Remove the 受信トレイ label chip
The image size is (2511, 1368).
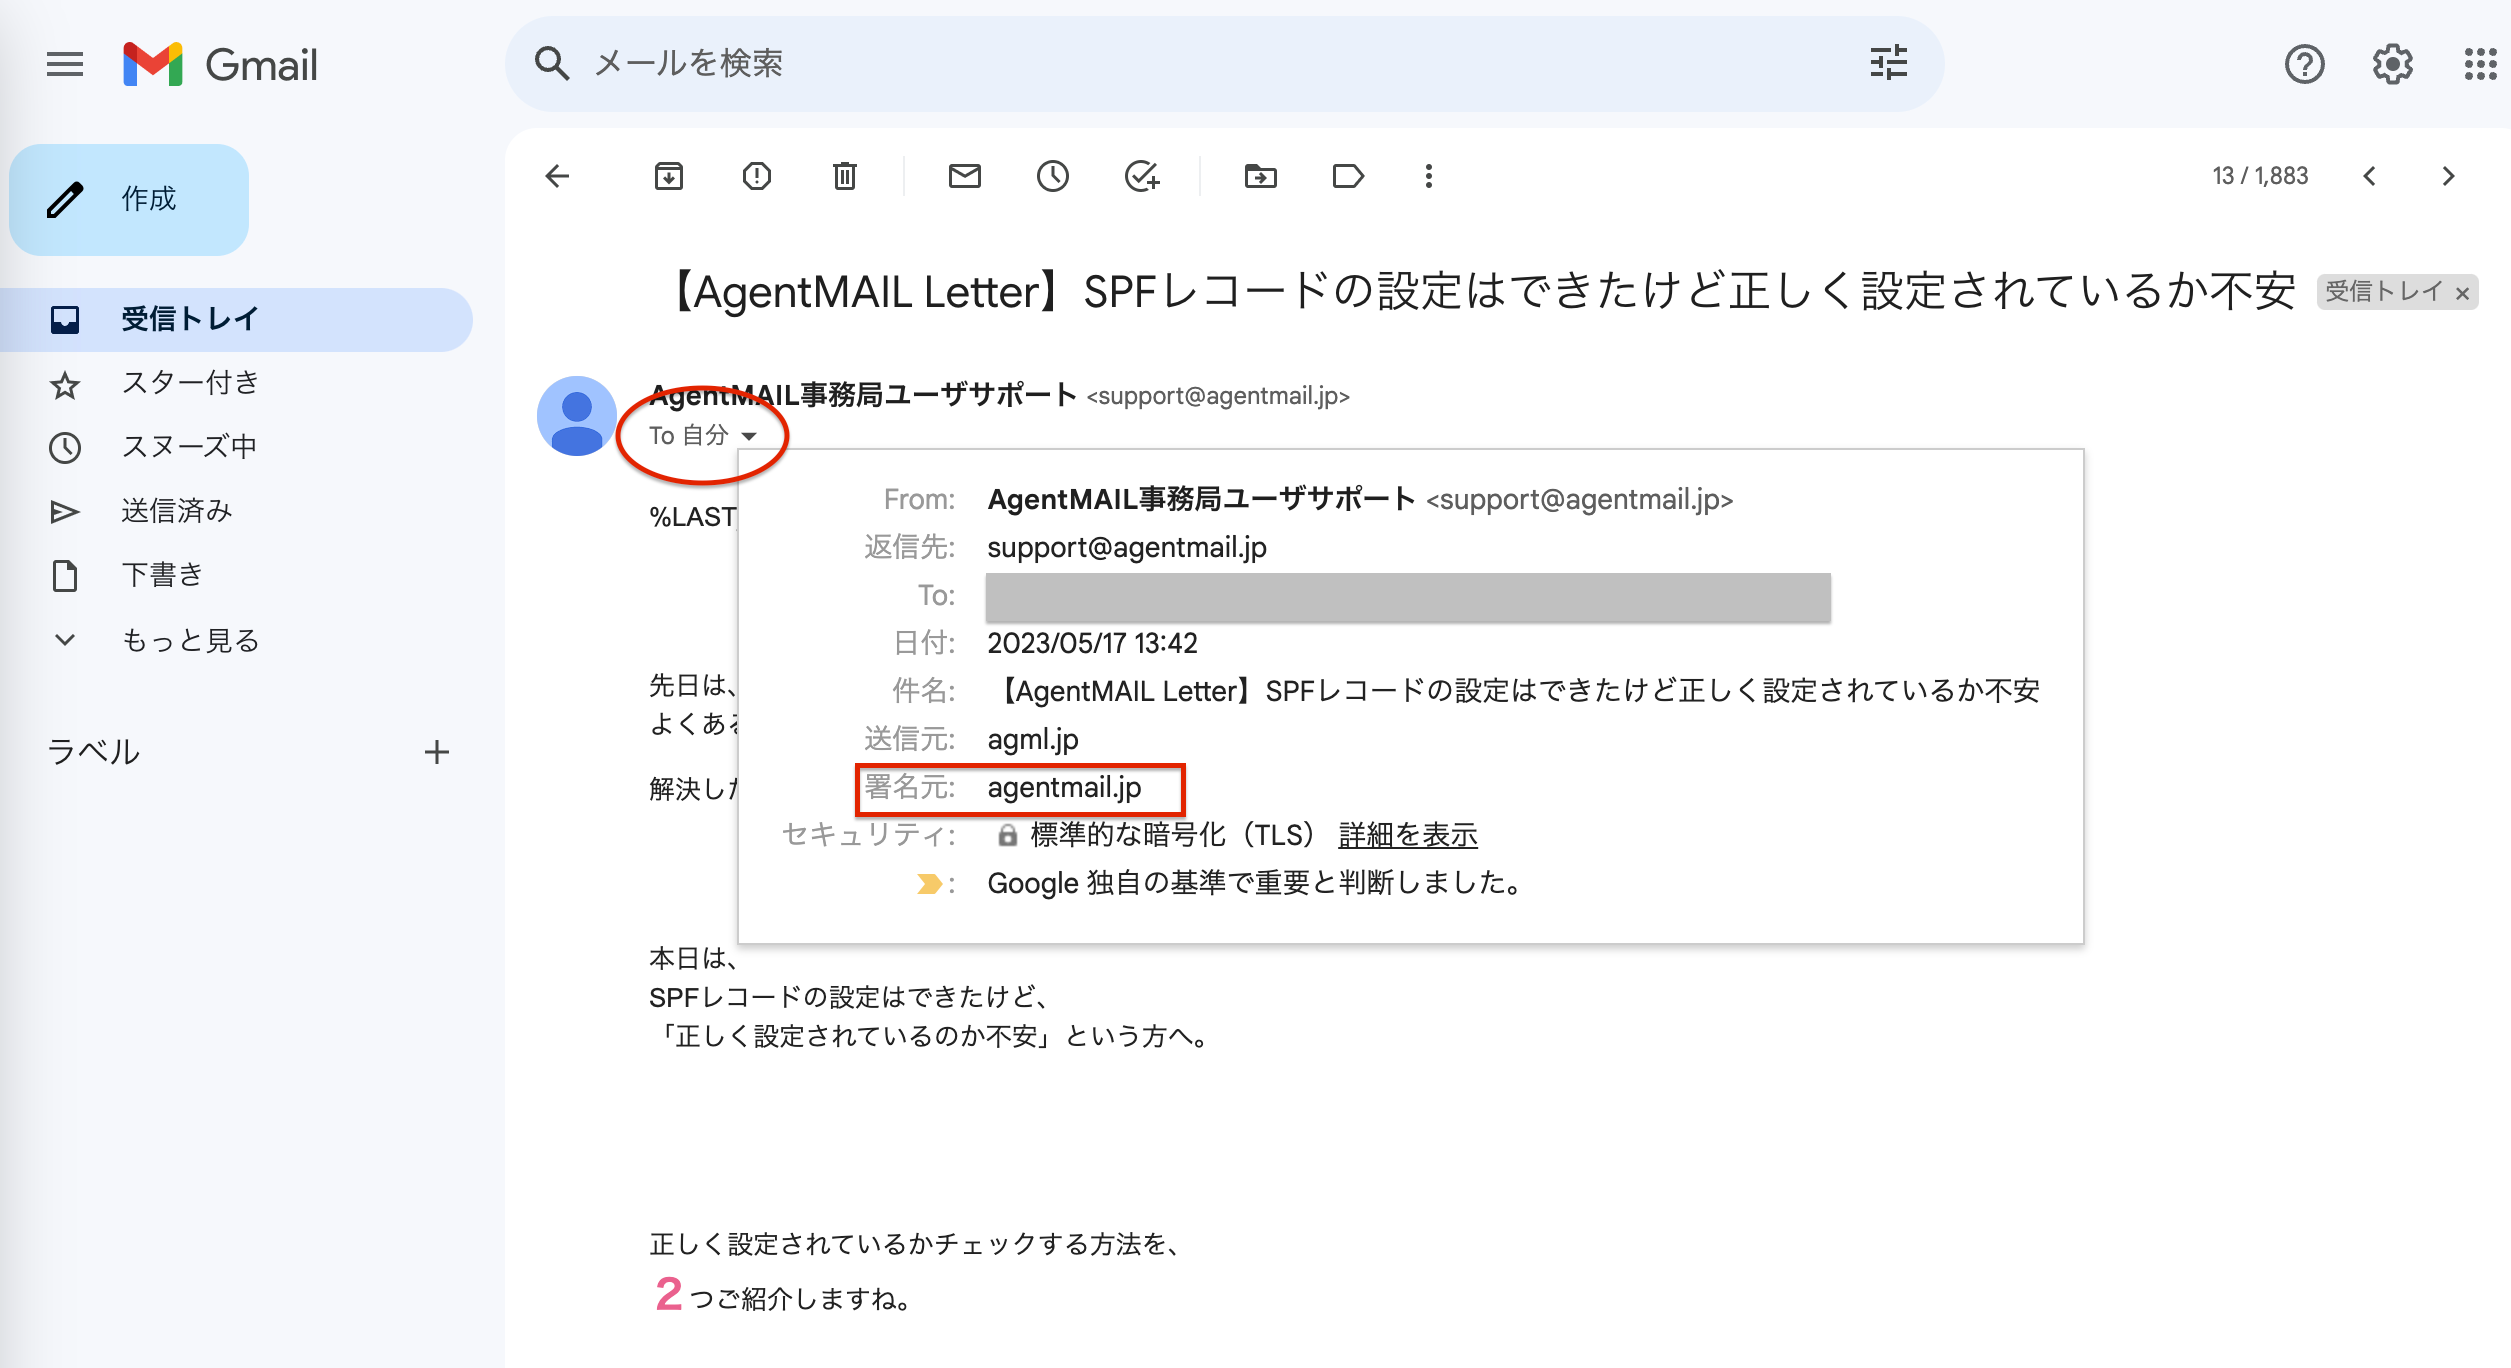point(2462,293)
